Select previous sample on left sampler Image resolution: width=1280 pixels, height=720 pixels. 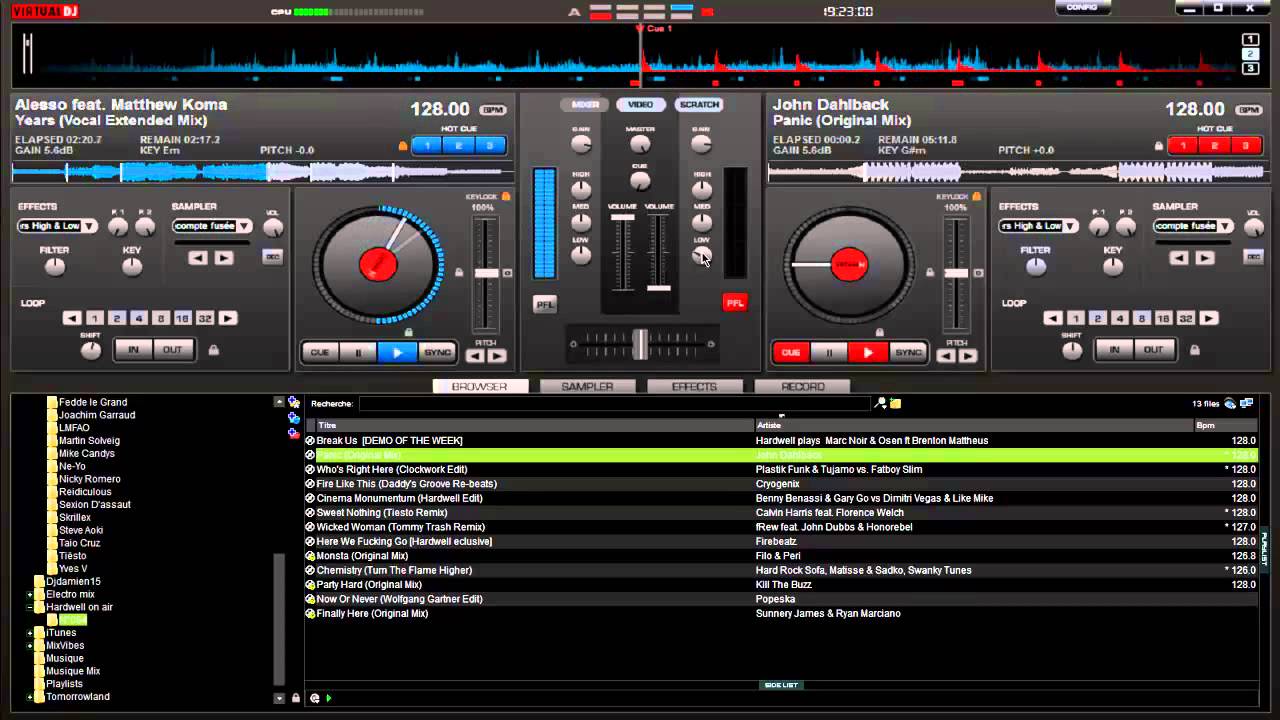pyautogui.click(x=198, y=257)
